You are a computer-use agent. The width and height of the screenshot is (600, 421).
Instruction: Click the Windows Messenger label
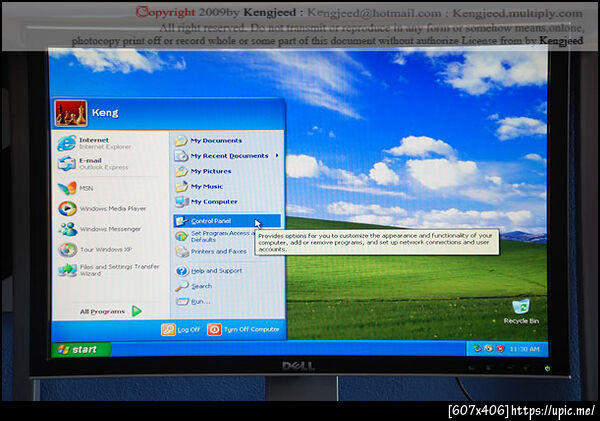[x=110, y=229]
